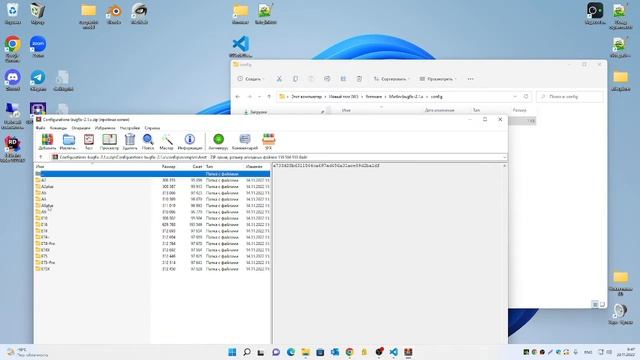640x360 pixels.
Task: Open the Blender desktop shortcut
Action: click(114, 13)
